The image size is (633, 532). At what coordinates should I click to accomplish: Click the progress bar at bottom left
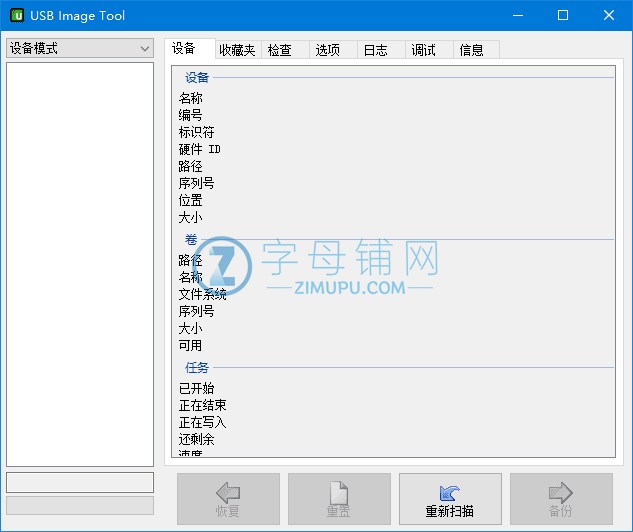(x=80, y=505)
